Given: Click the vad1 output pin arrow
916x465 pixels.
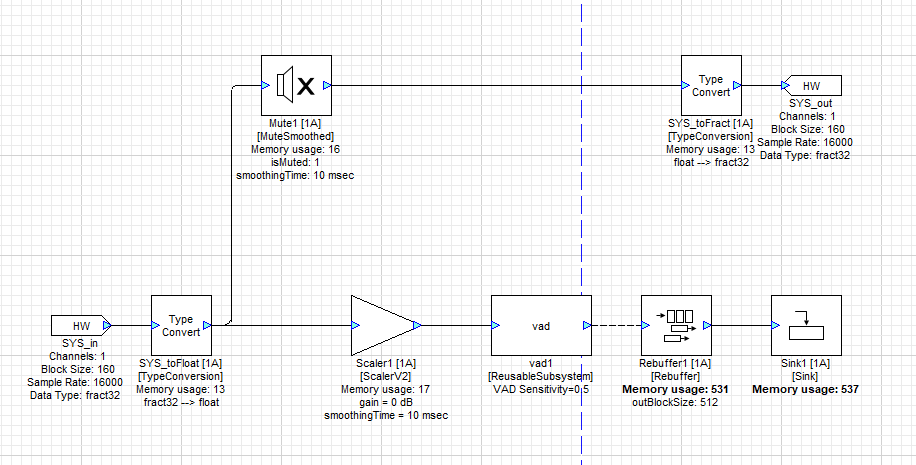Looking at the screenshot, I should click(587, 325).
